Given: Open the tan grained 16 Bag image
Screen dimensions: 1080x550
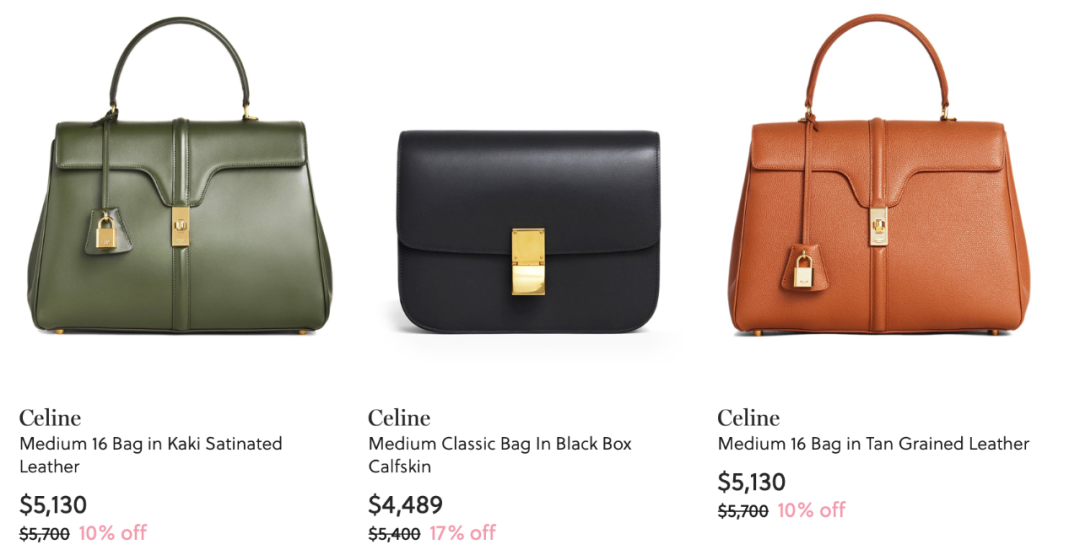Looking at the screenshot, I should click(878, 175).
